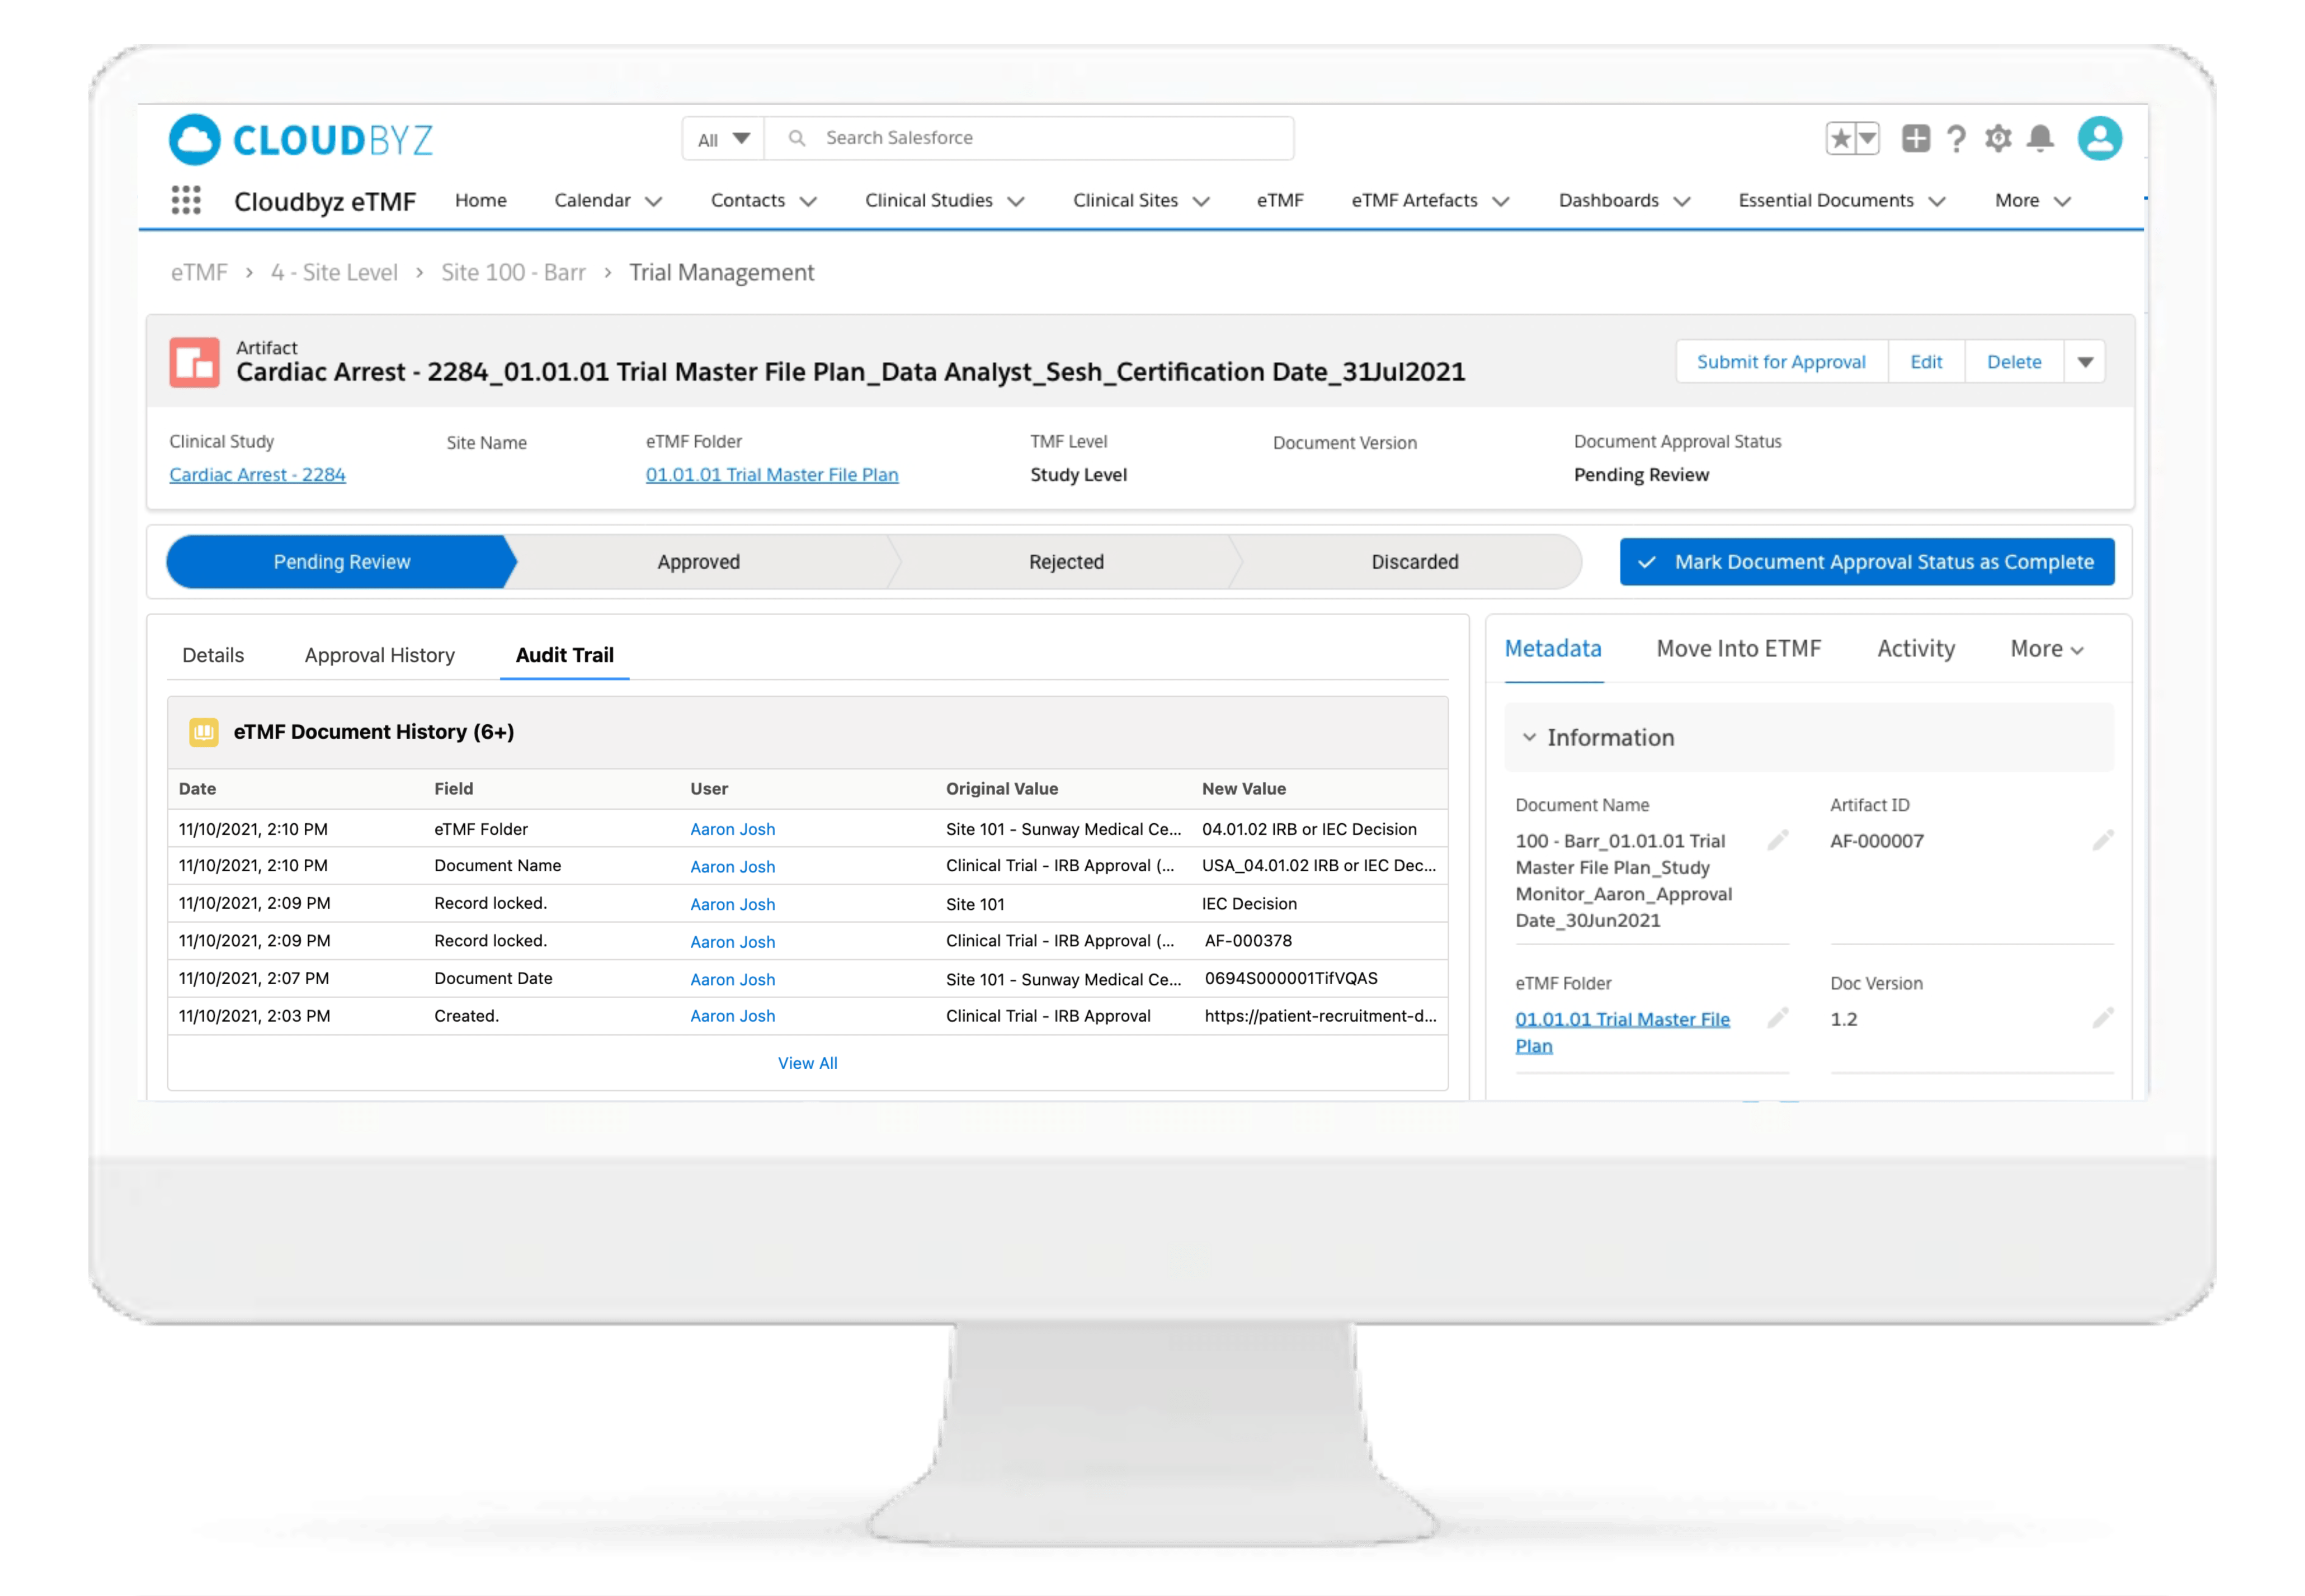Open Cardiac Arrest - 2284 study link
The height and width of the screenshot is (1596, 2305).
[x=257, y=475]
